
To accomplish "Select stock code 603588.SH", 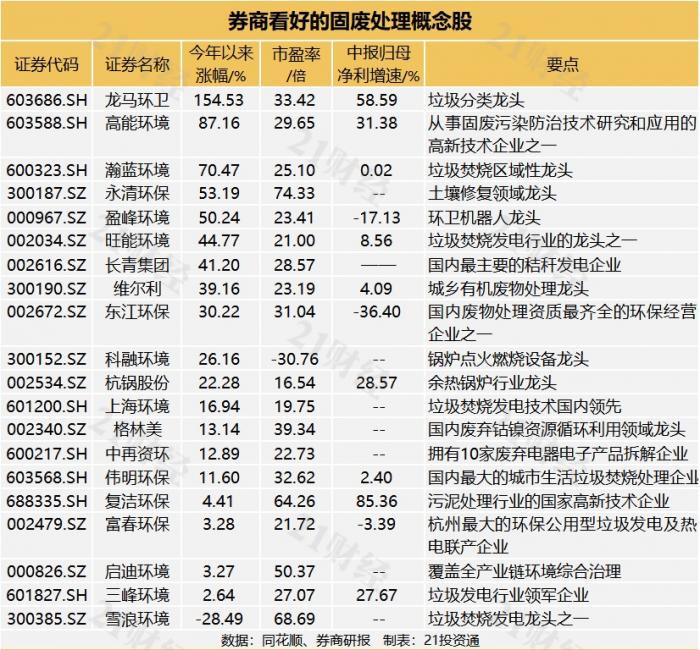I will click(46, 123).
